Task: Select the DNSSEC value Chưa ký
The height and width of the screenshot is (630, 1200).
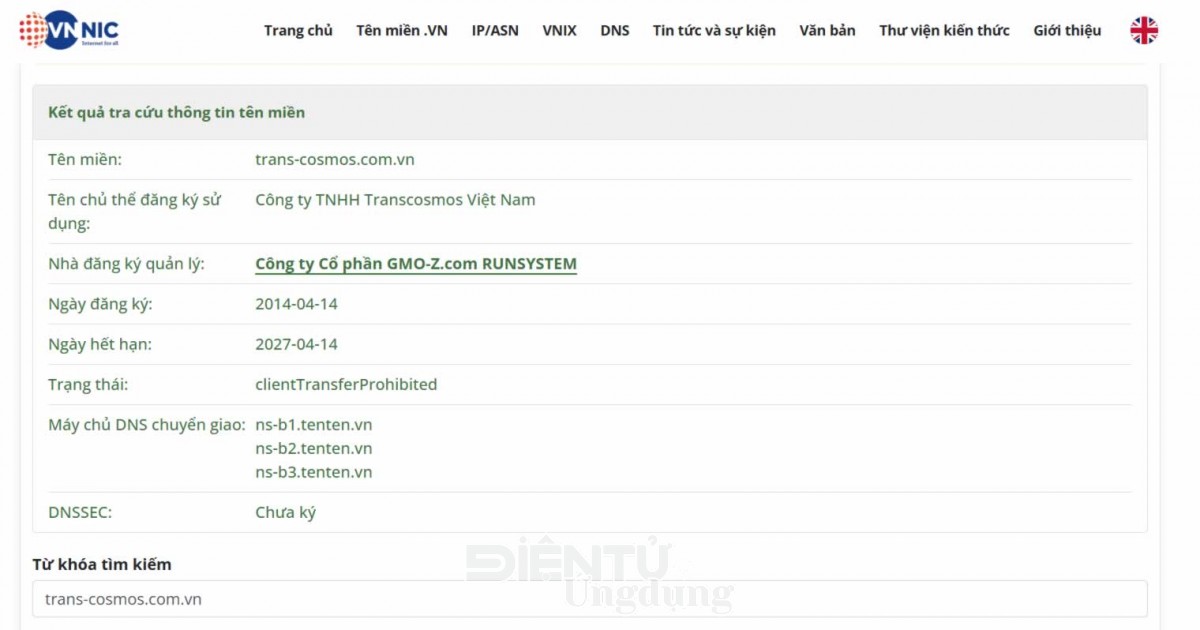Action: click(x=285, y=512)
